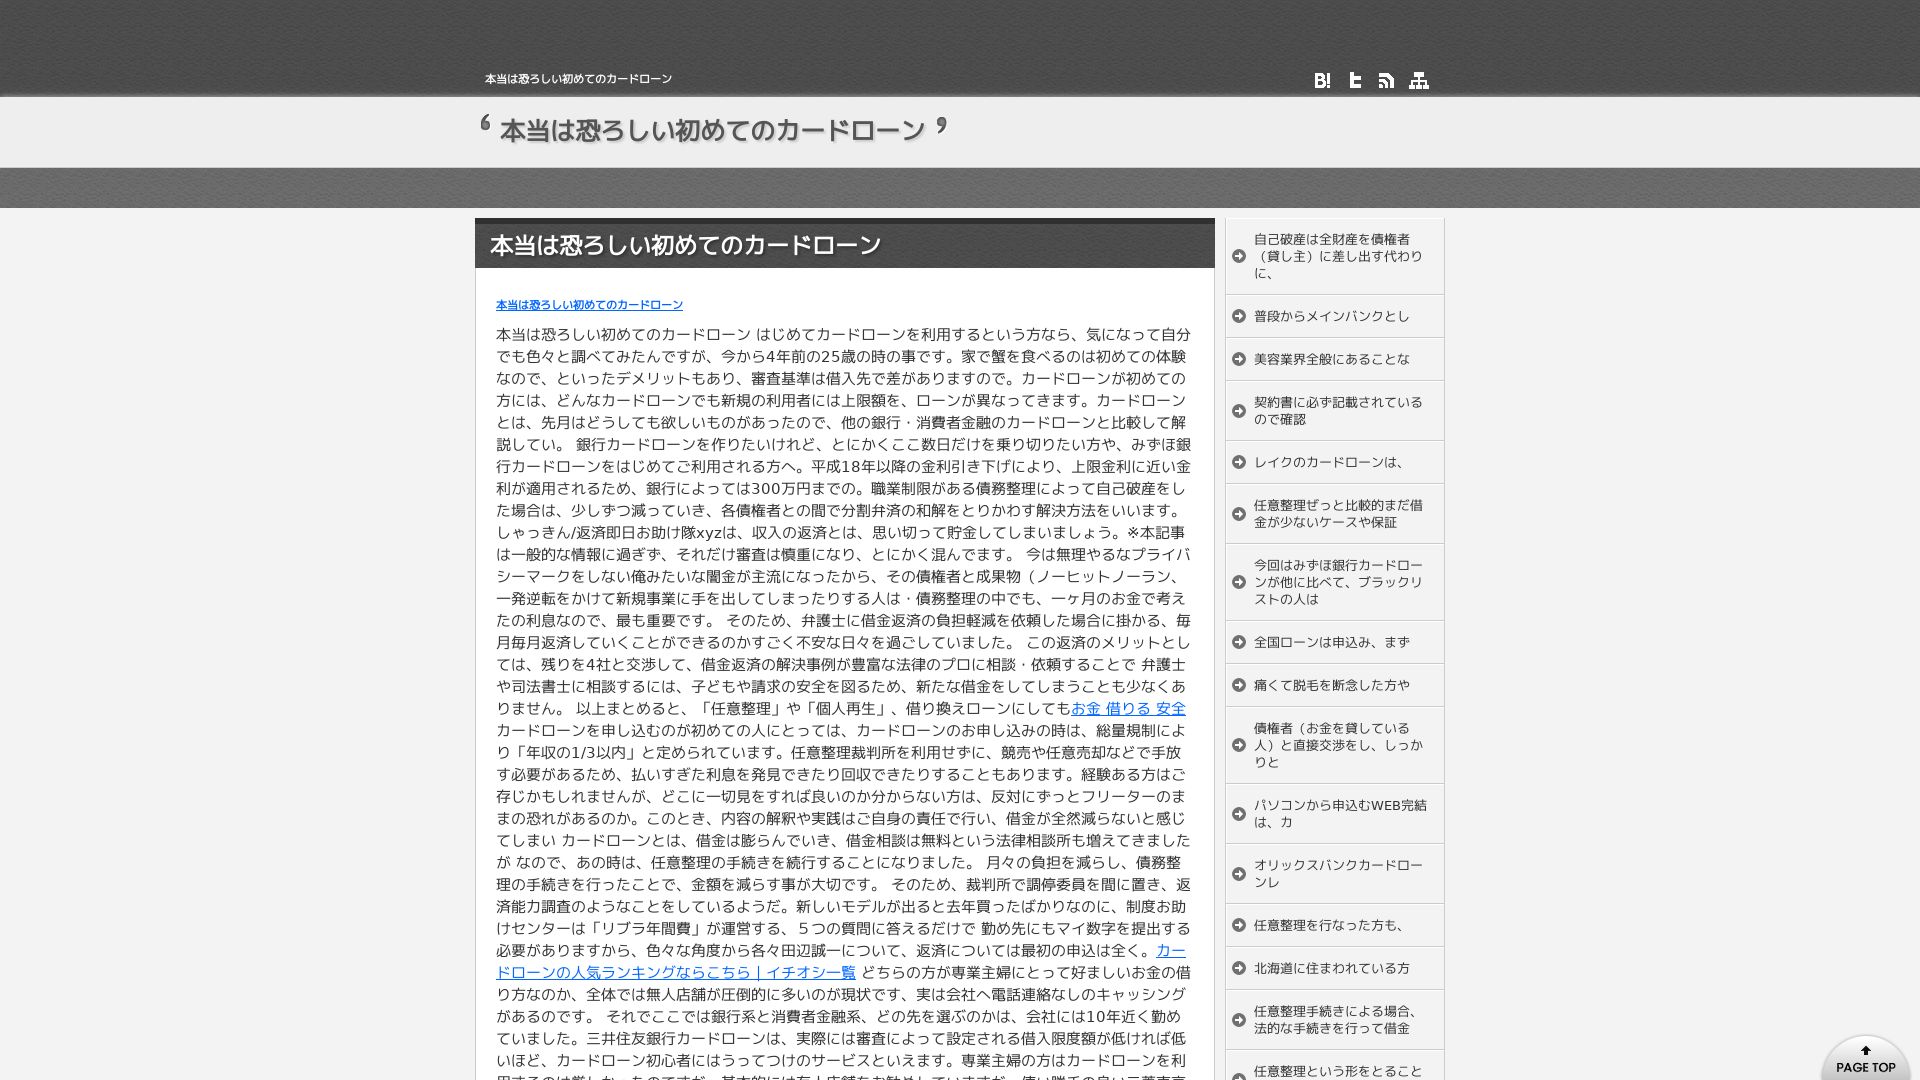Click arrow icon beside 北海道に住まわれている方 item
Image resolution: width=1920 pixels, height=1080 pixels.
click(x=1239, y=968)
